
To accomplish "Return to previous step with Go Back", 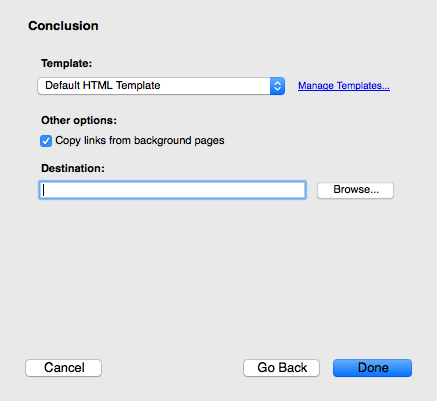I will 281,368.
